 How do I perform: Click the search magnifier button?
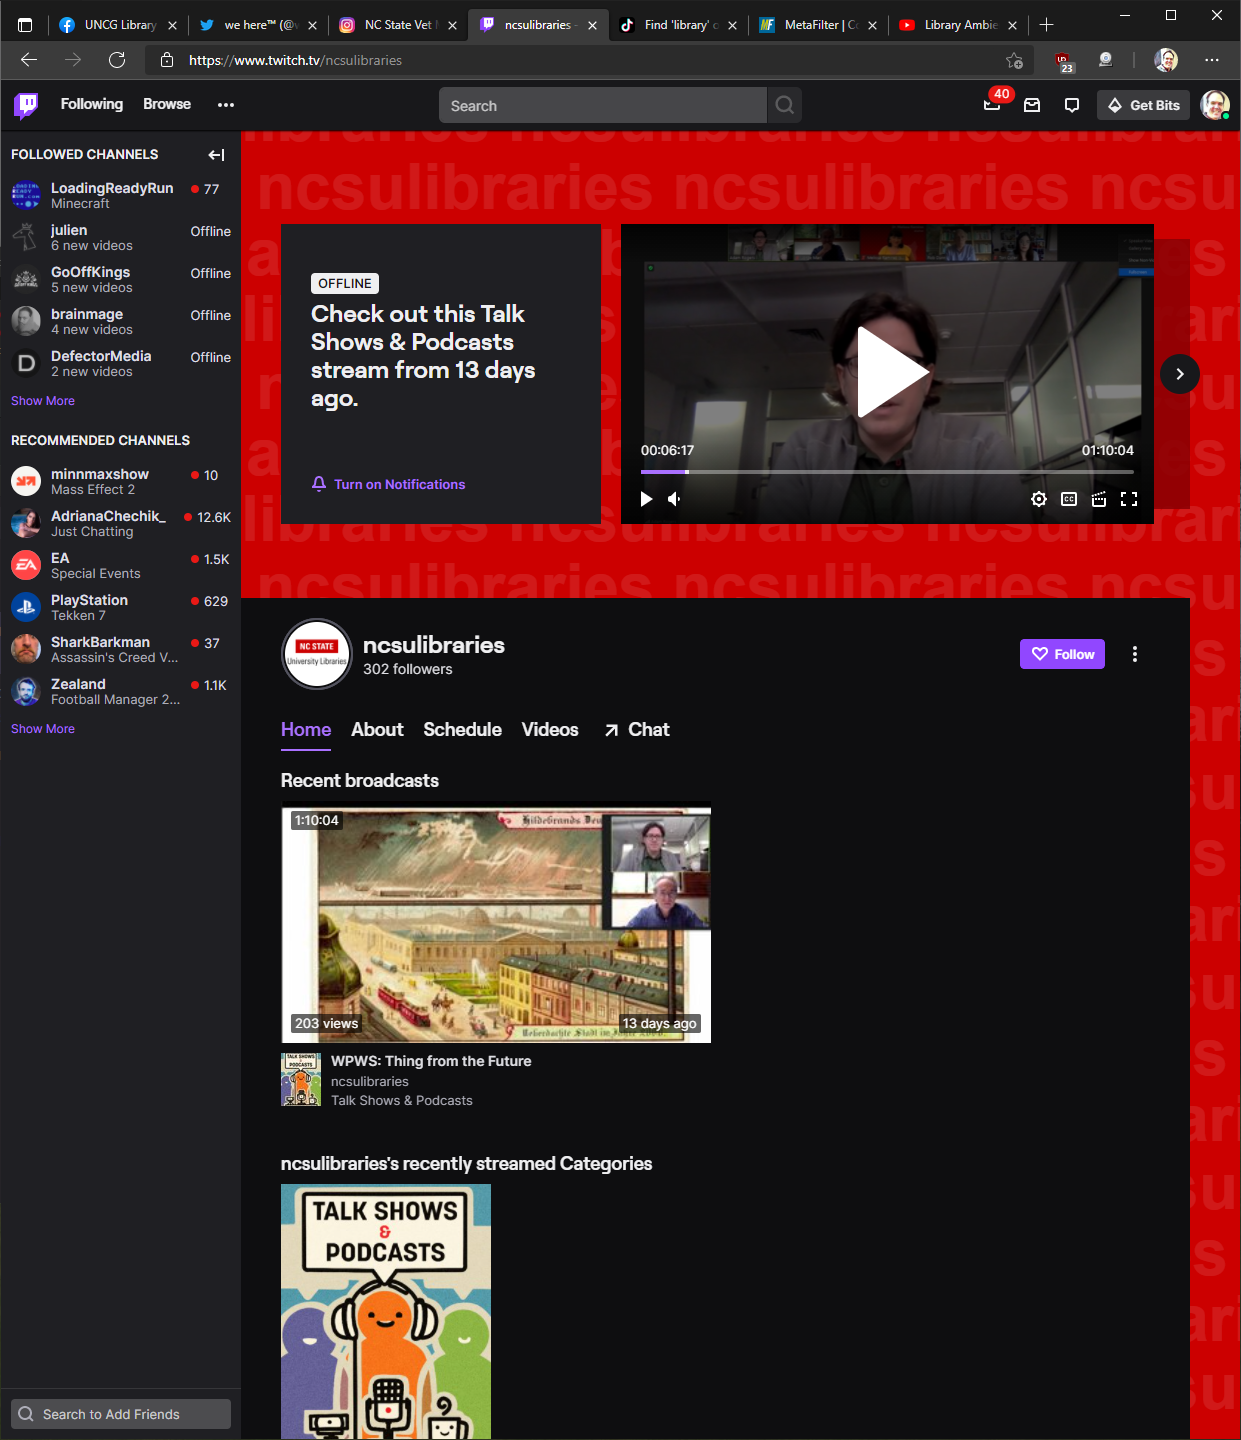coord(785,105)
